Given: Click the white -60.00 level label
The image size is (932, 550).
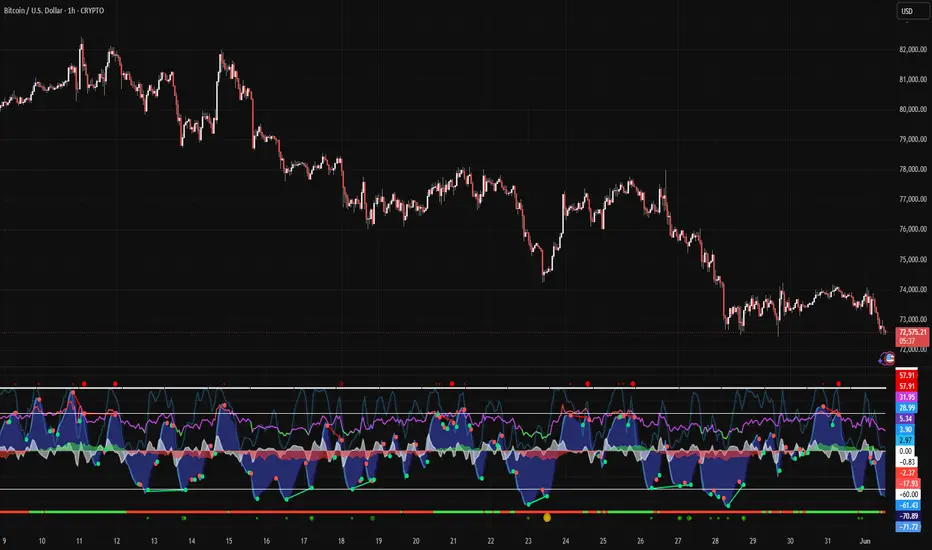Looking at the screenshot, I should pyautogui.click(x=908, y=494).
